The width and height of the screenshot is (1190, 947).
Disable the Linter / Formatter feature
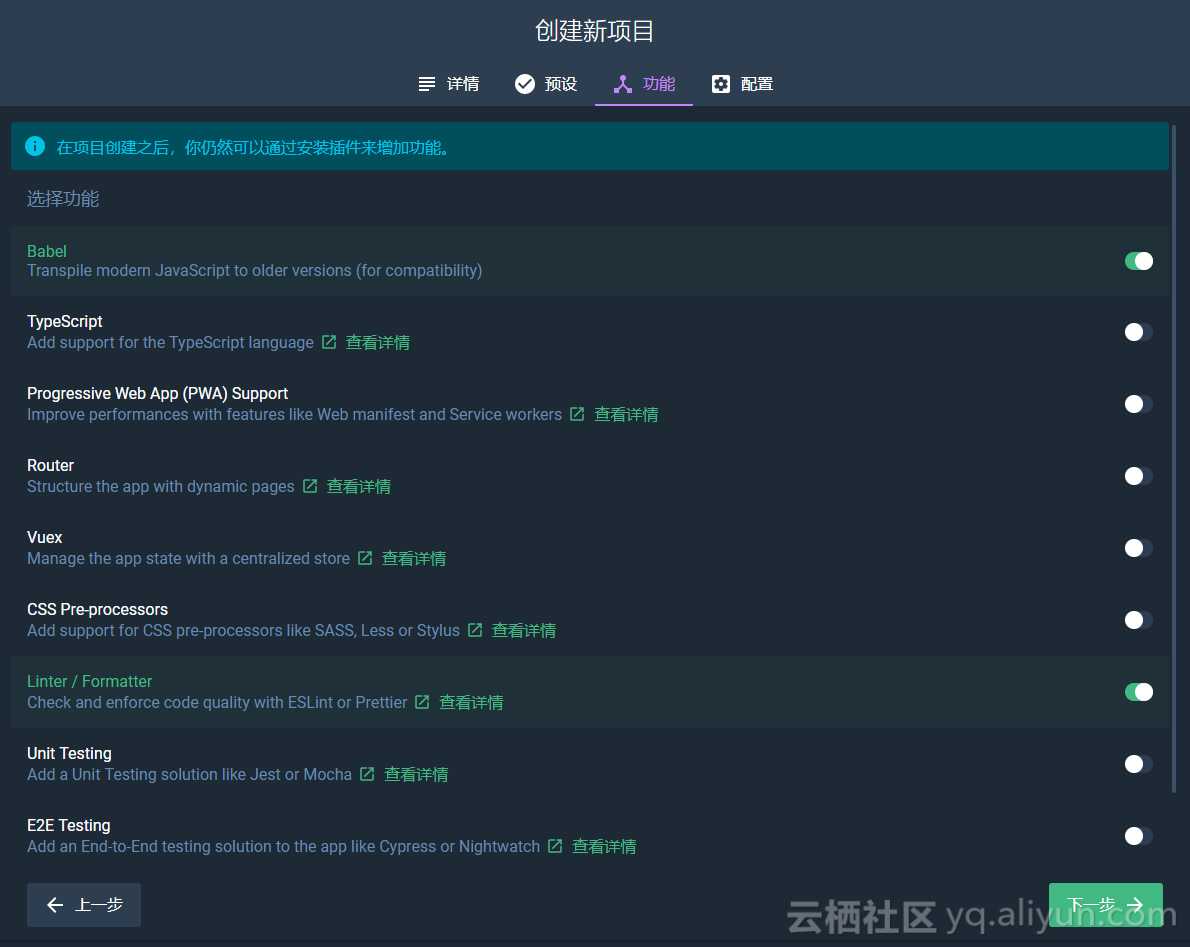(x=1139, y=692)
